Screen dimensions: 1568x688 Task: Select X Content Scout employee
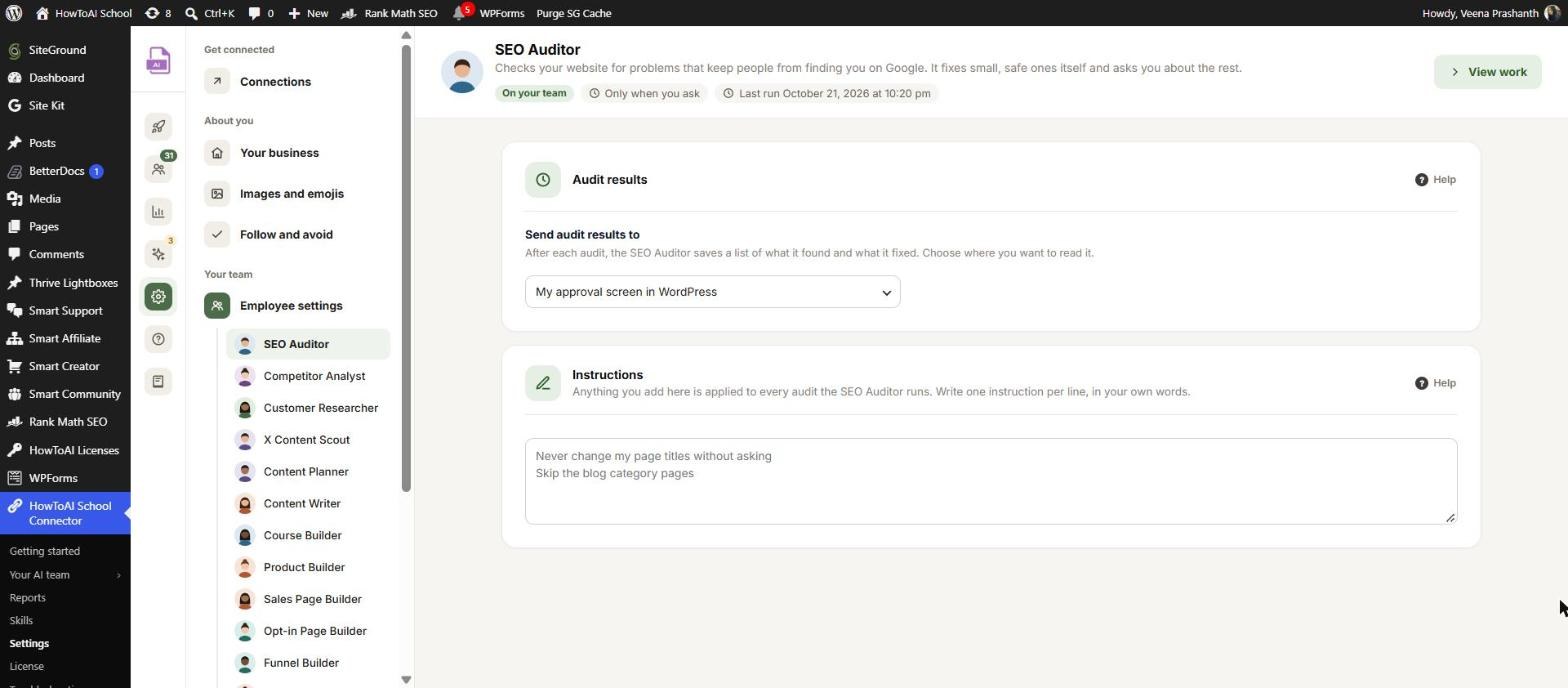click(x=308, y=440)
